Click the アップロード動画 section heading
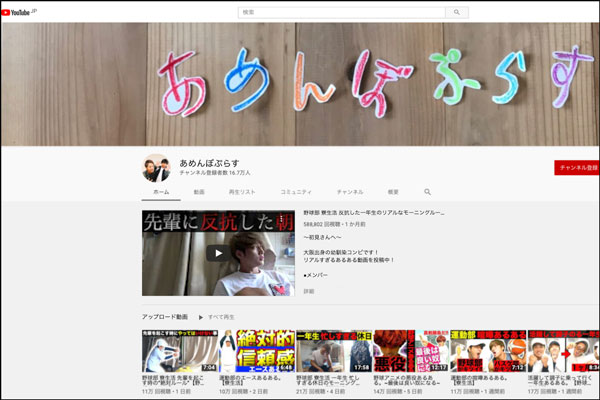The height and width of the screenshot is (400, 600). point(164,317)
